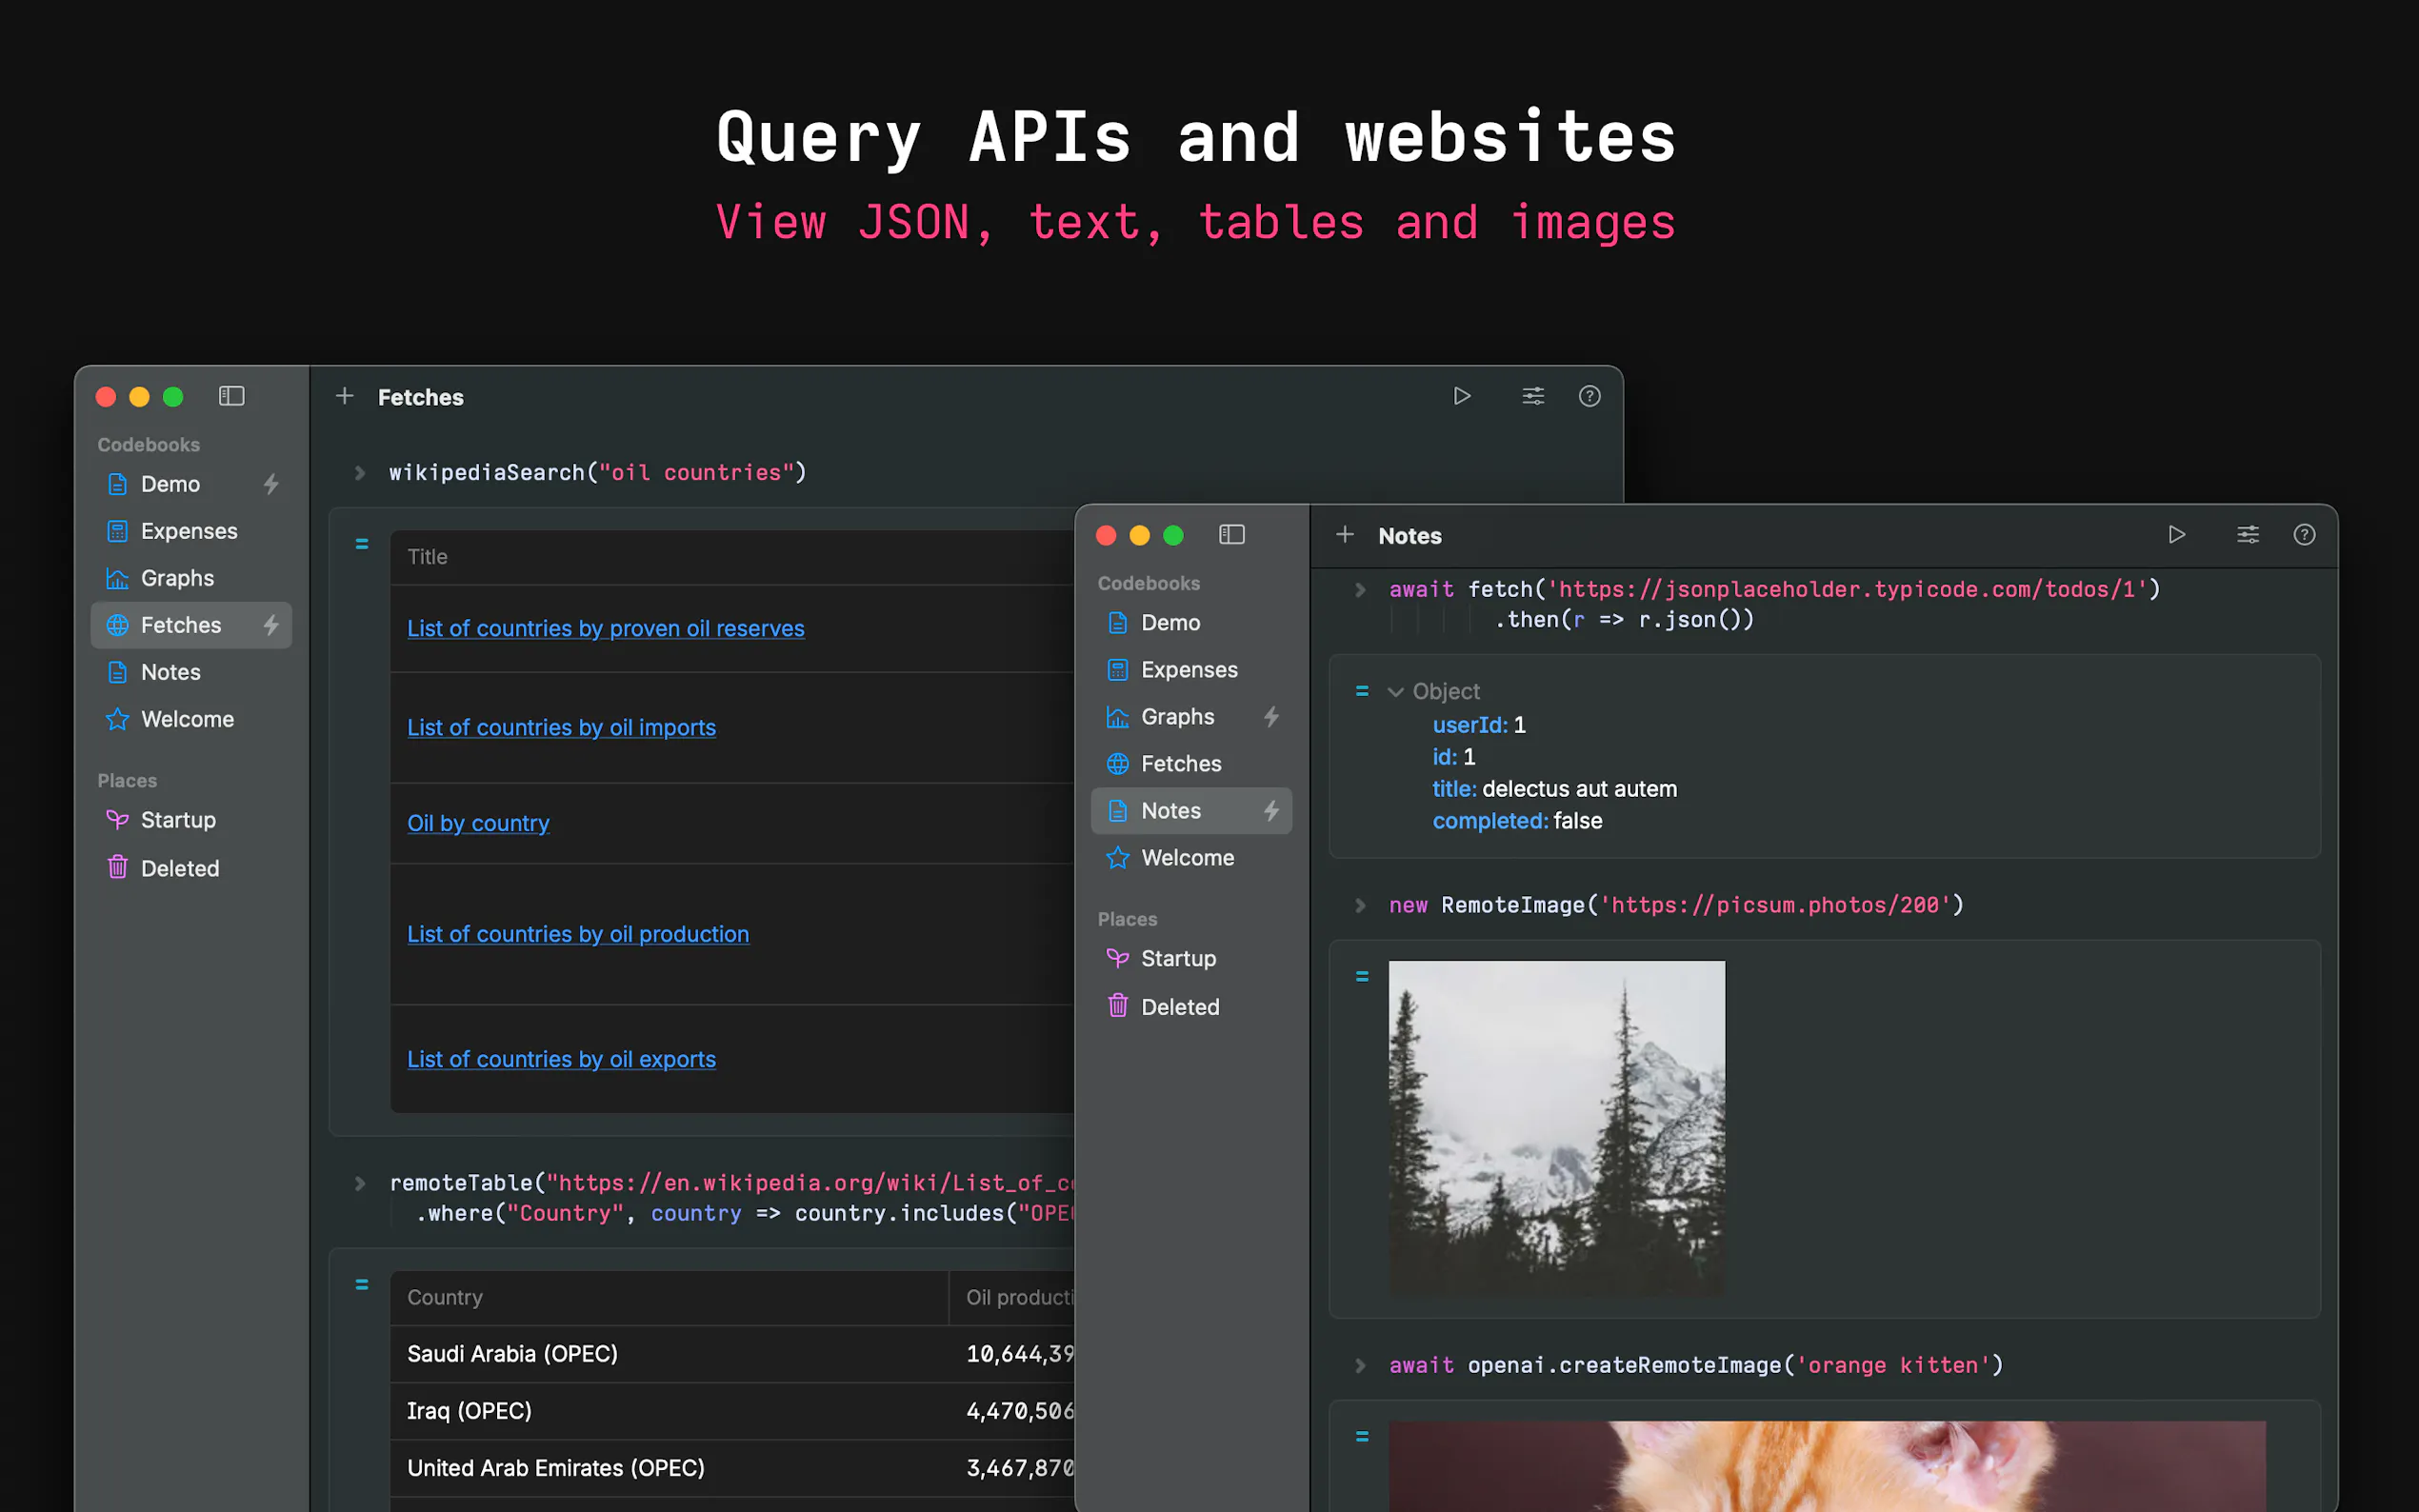Toggle output marker beside mountain image result
The height and width of the screenshot is (1512, 2419).
pyautogui.click(x=1361, y=976)
